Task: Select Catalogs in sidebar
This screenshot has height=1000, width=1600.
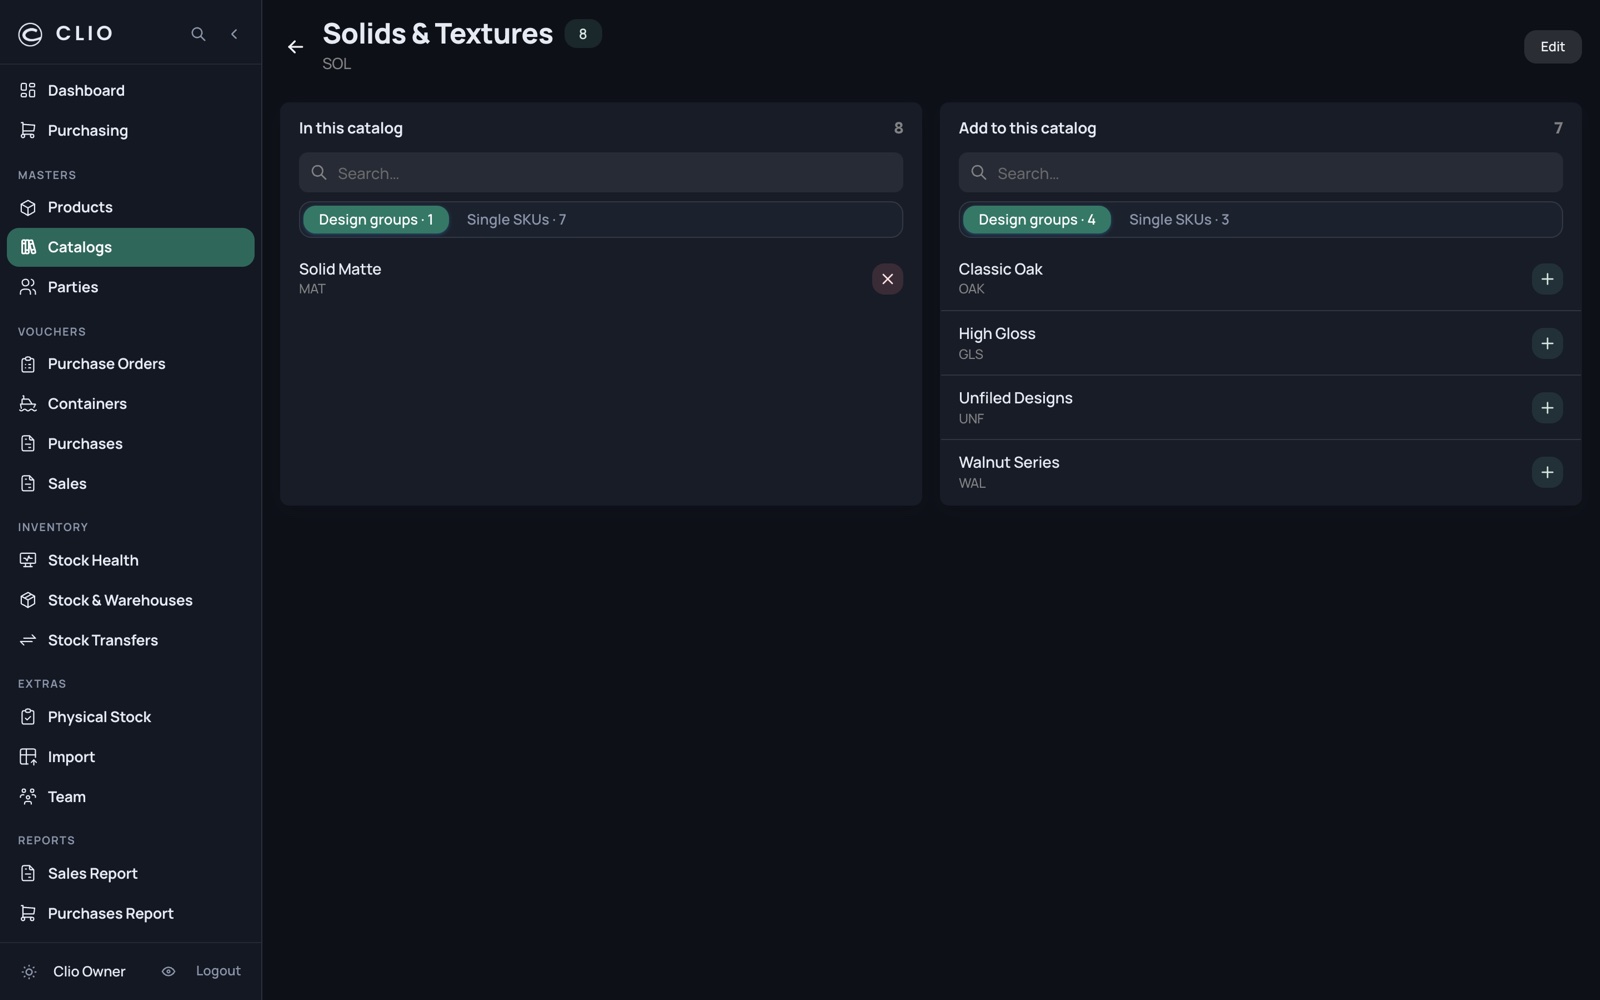Action: (x=131, y=248)
